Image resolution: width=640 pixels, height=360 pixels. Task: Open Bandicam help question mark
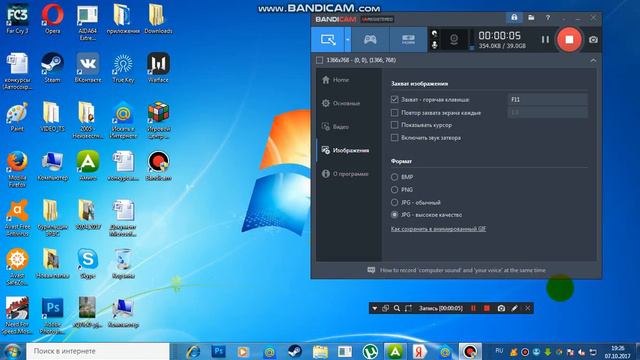[x=548, y=18]
